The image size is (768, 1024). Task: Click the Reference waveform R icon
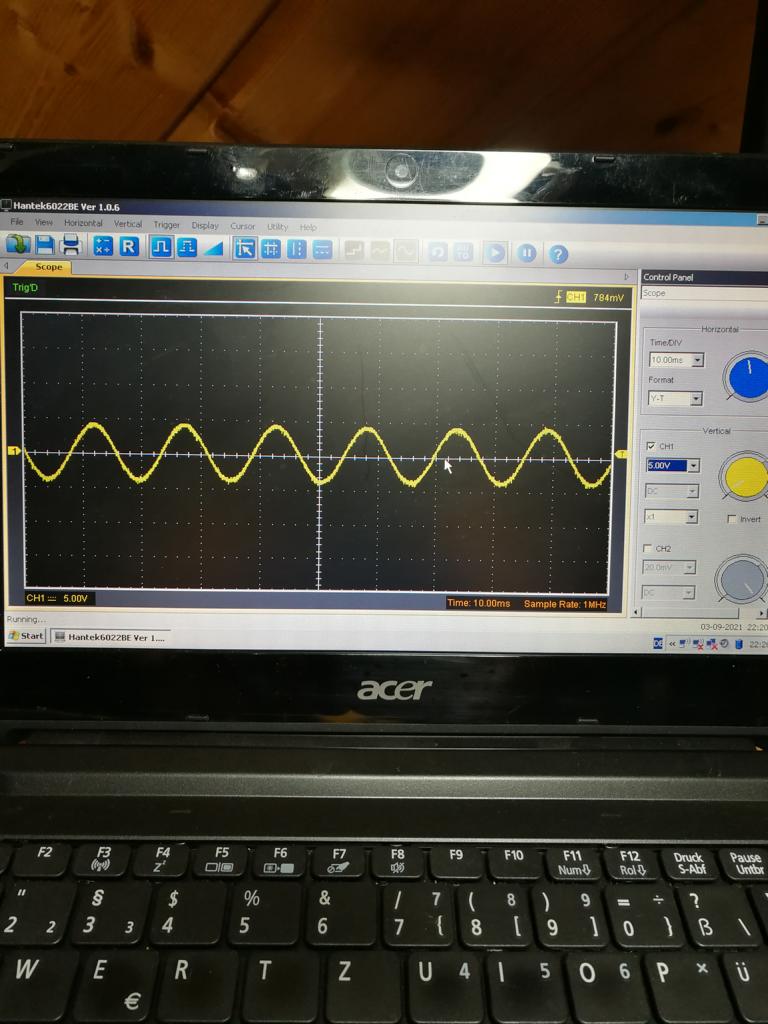(x=129, y=247)
